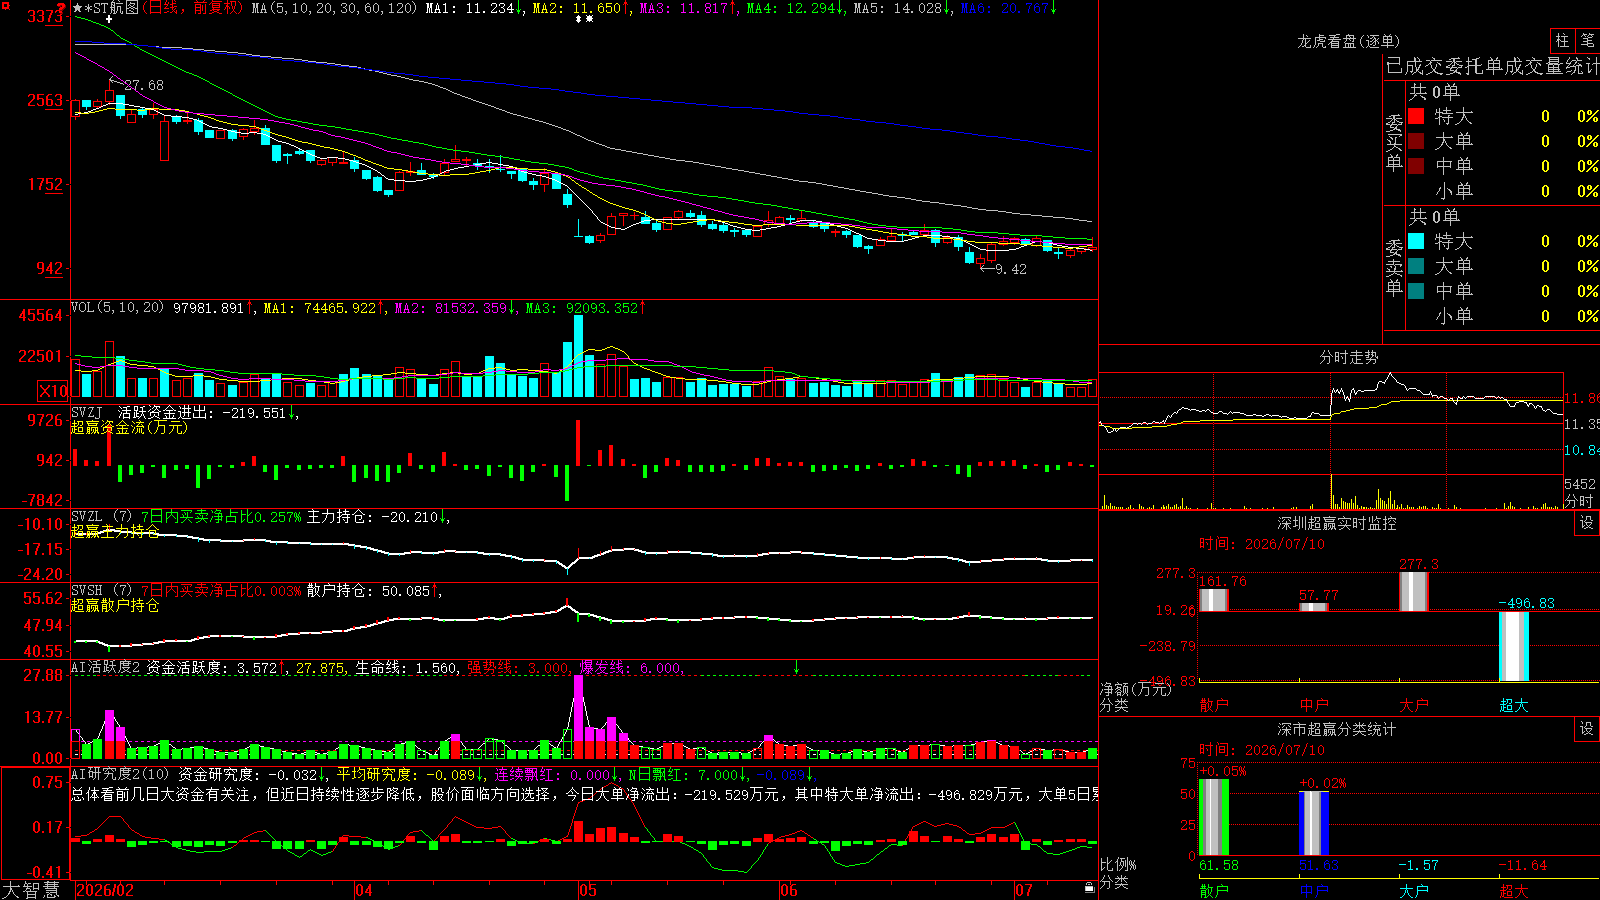Click the SVZL (7) indicator label
The width and height of the screenshot is (1600, 900).
102,517
